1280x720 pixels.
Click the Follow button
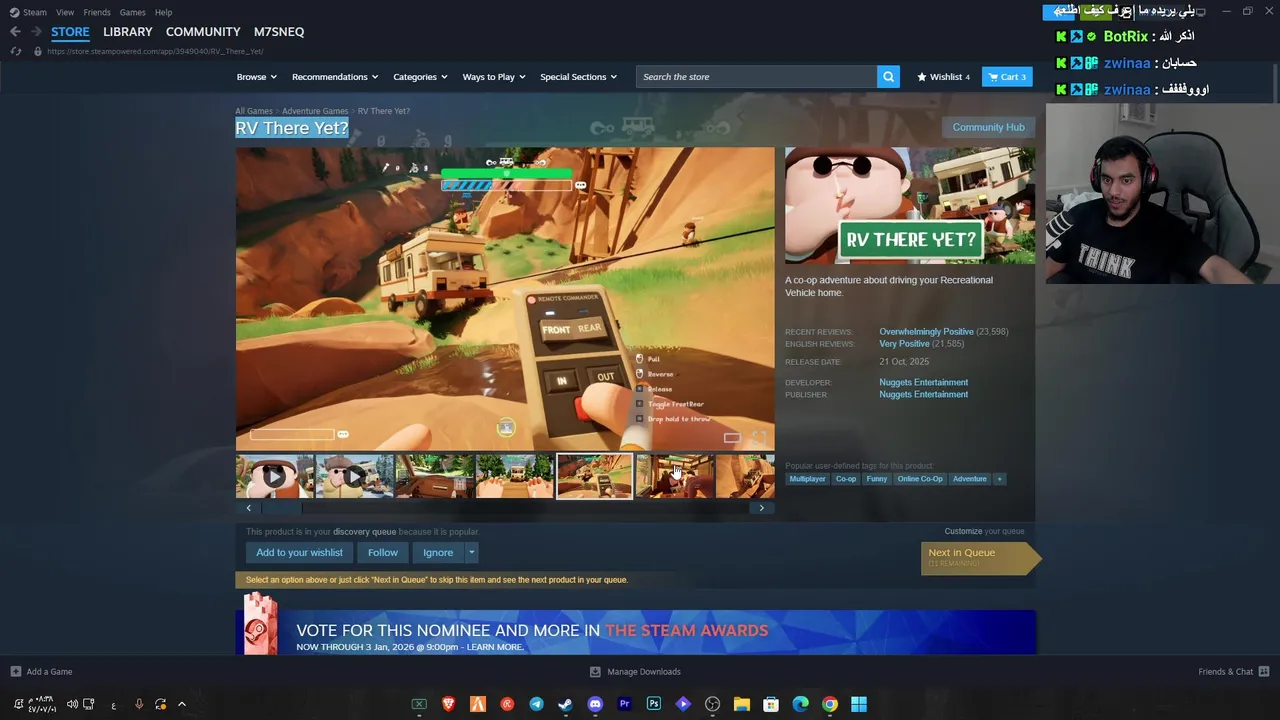tap(382, 552)
